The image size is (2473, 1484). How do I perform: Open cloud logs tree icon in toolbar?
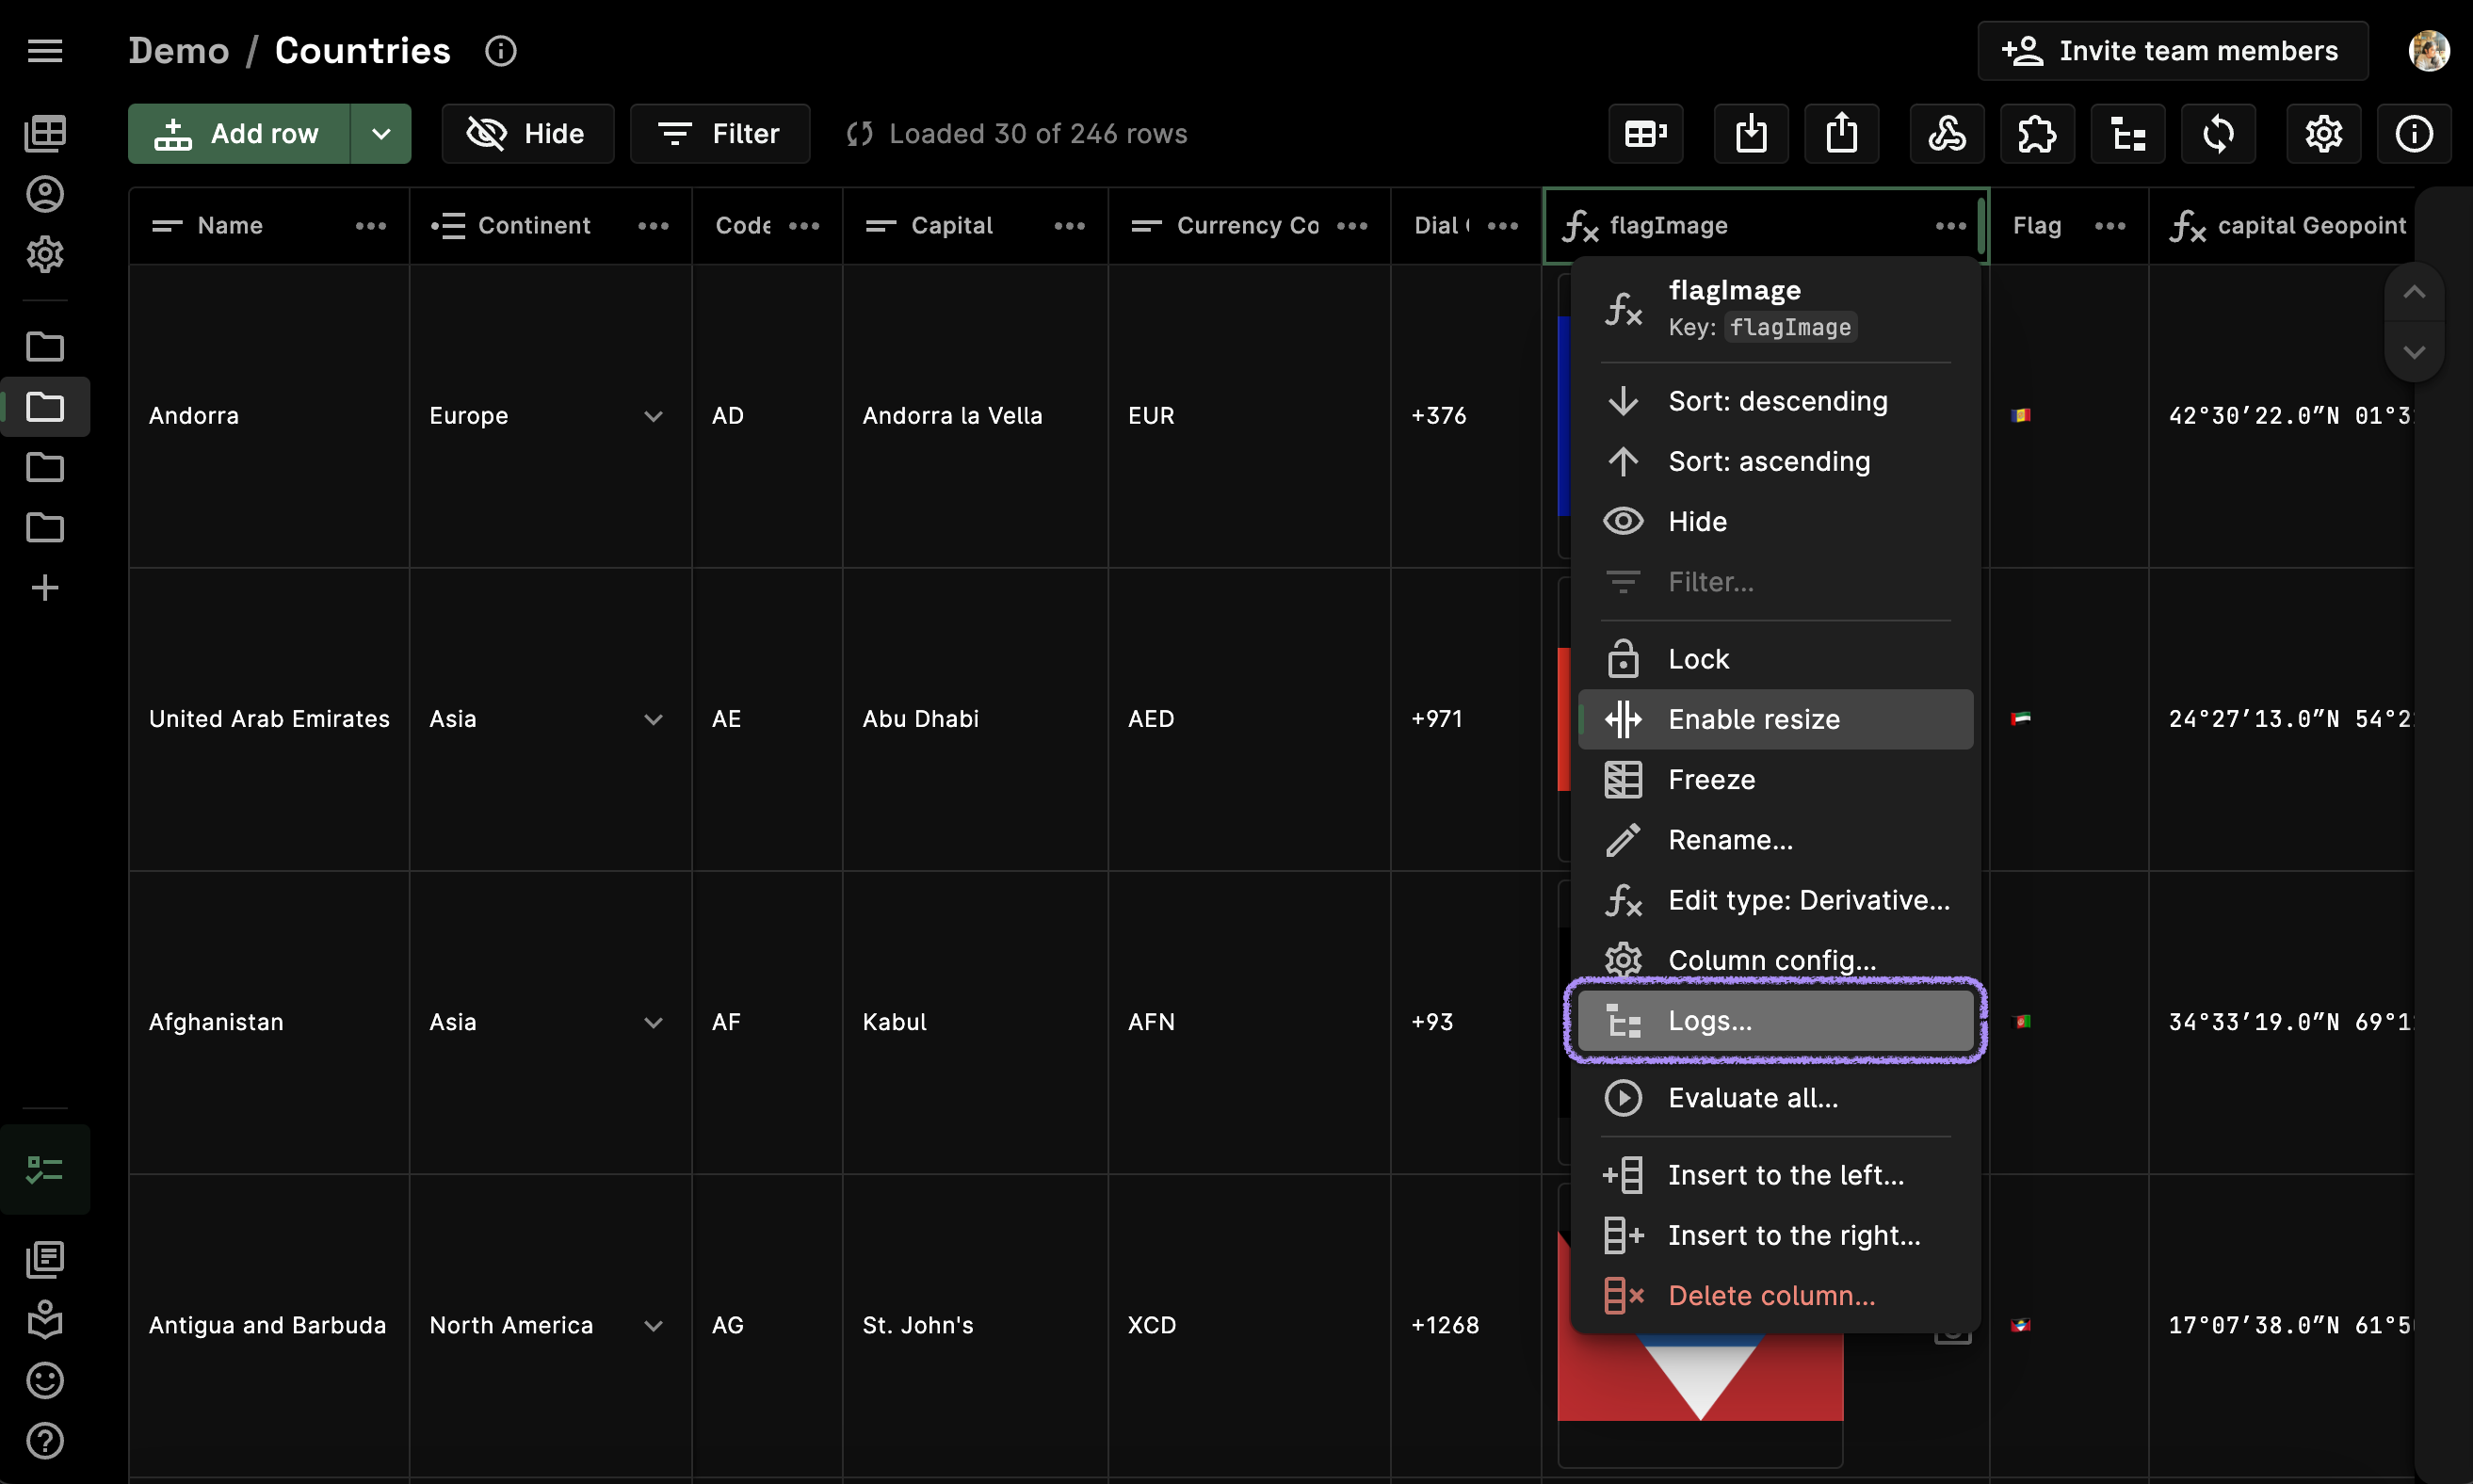[x=2127, y=134]
